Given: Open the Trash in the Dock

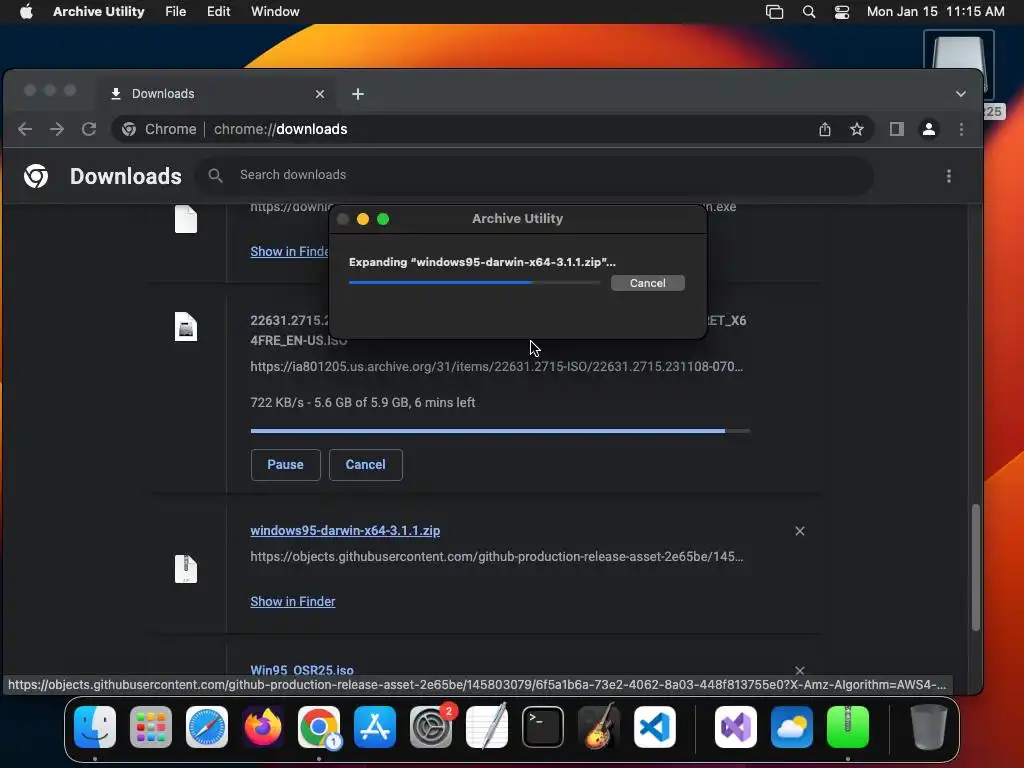Looking at the screenshot, I should pyautogui.click(x=929, y=727).
